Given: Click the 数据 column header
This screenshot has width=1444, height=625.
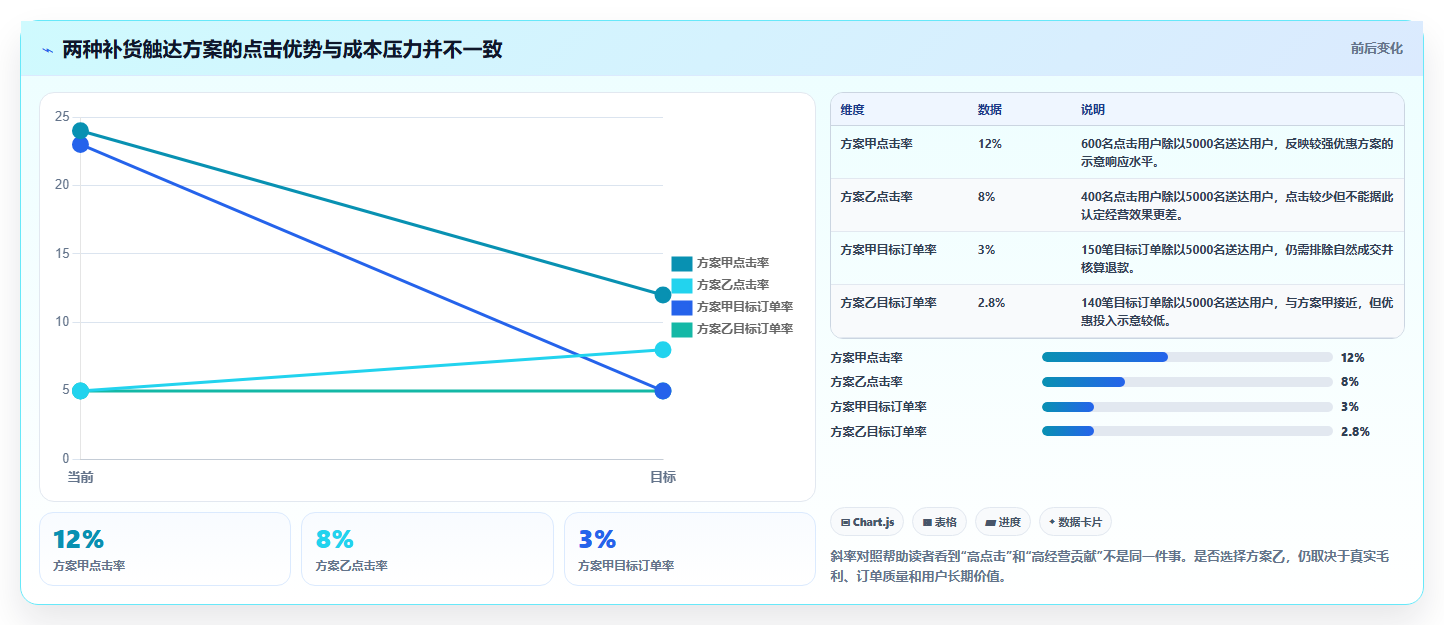Looking at the screenshot, I should tap(990, 110).
